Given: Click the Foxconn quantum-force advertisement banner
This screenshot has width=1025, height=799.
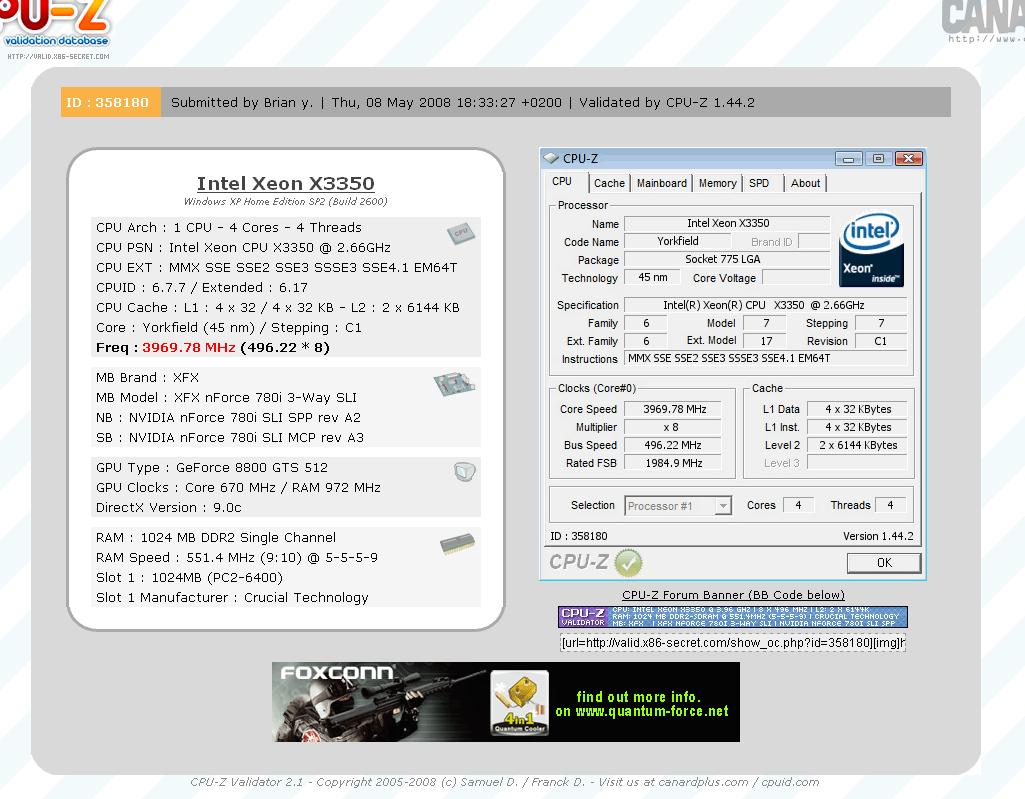Looking at the screenshot, I should point(506,702).
